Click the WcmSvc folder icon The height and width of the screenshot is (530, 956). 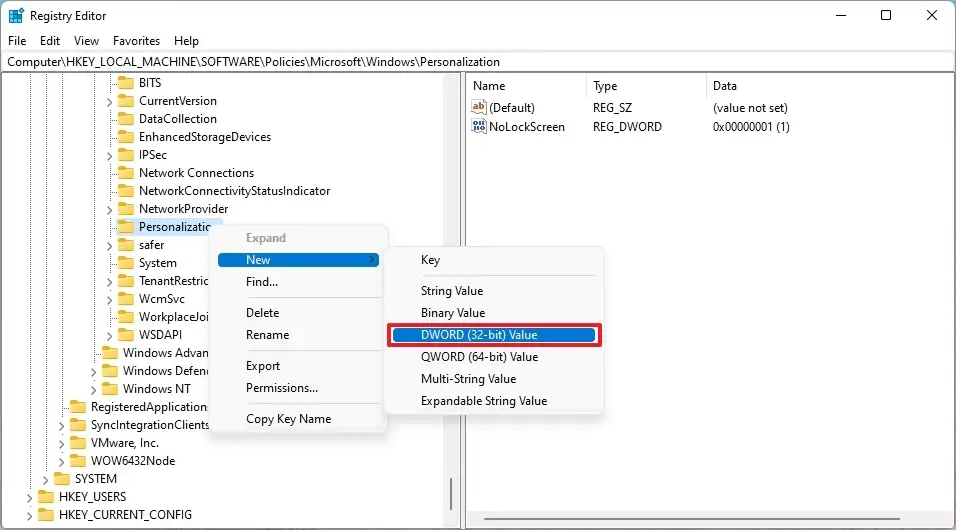126,298
